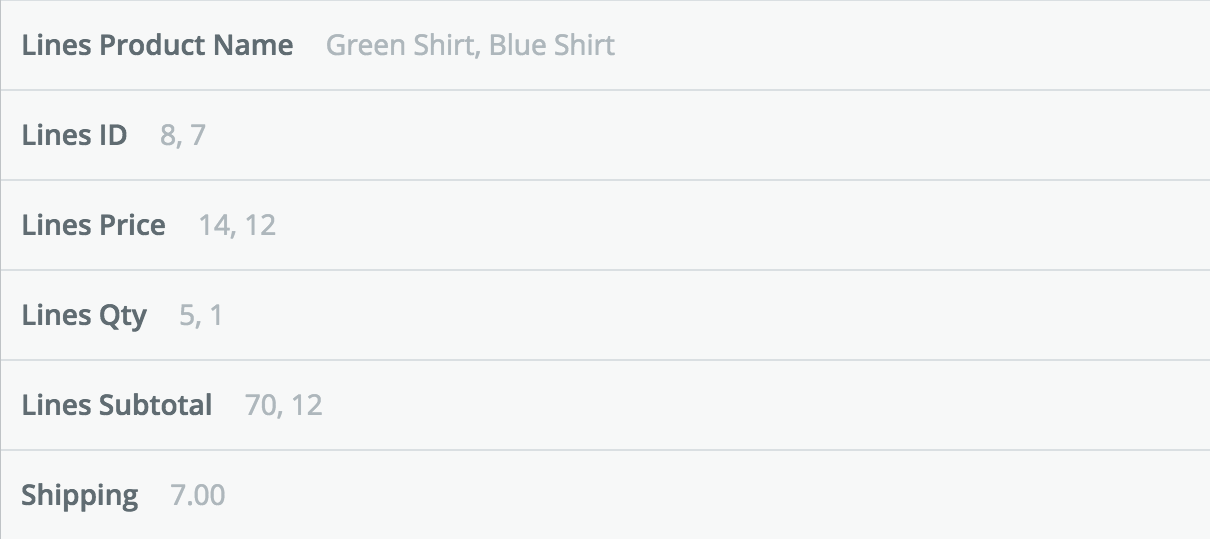This screenshot has height=539, width=1210.
Task: Click the number 14 in Lines Price
Action: pos(213,225)
